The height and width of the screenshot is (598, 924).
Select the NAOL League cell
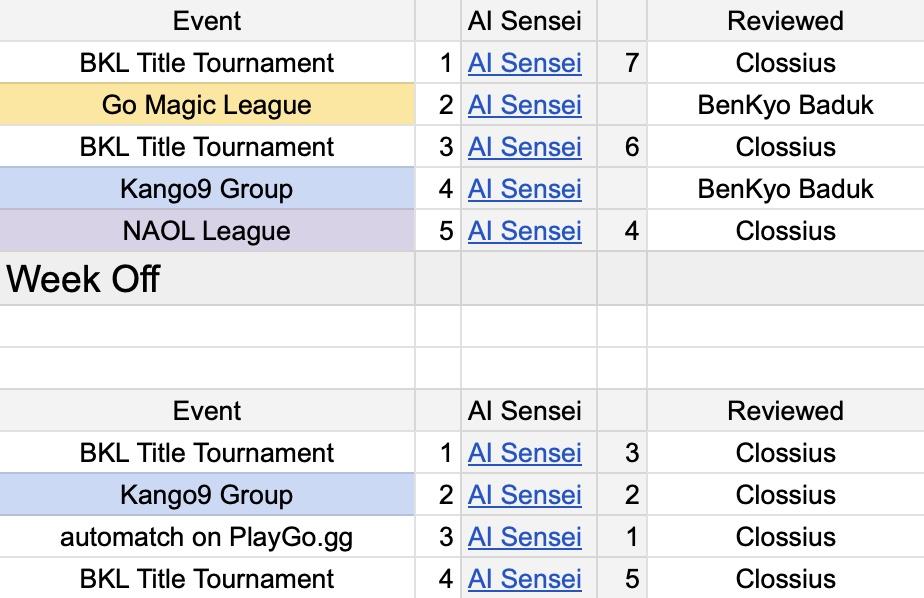tap(206, 231)
